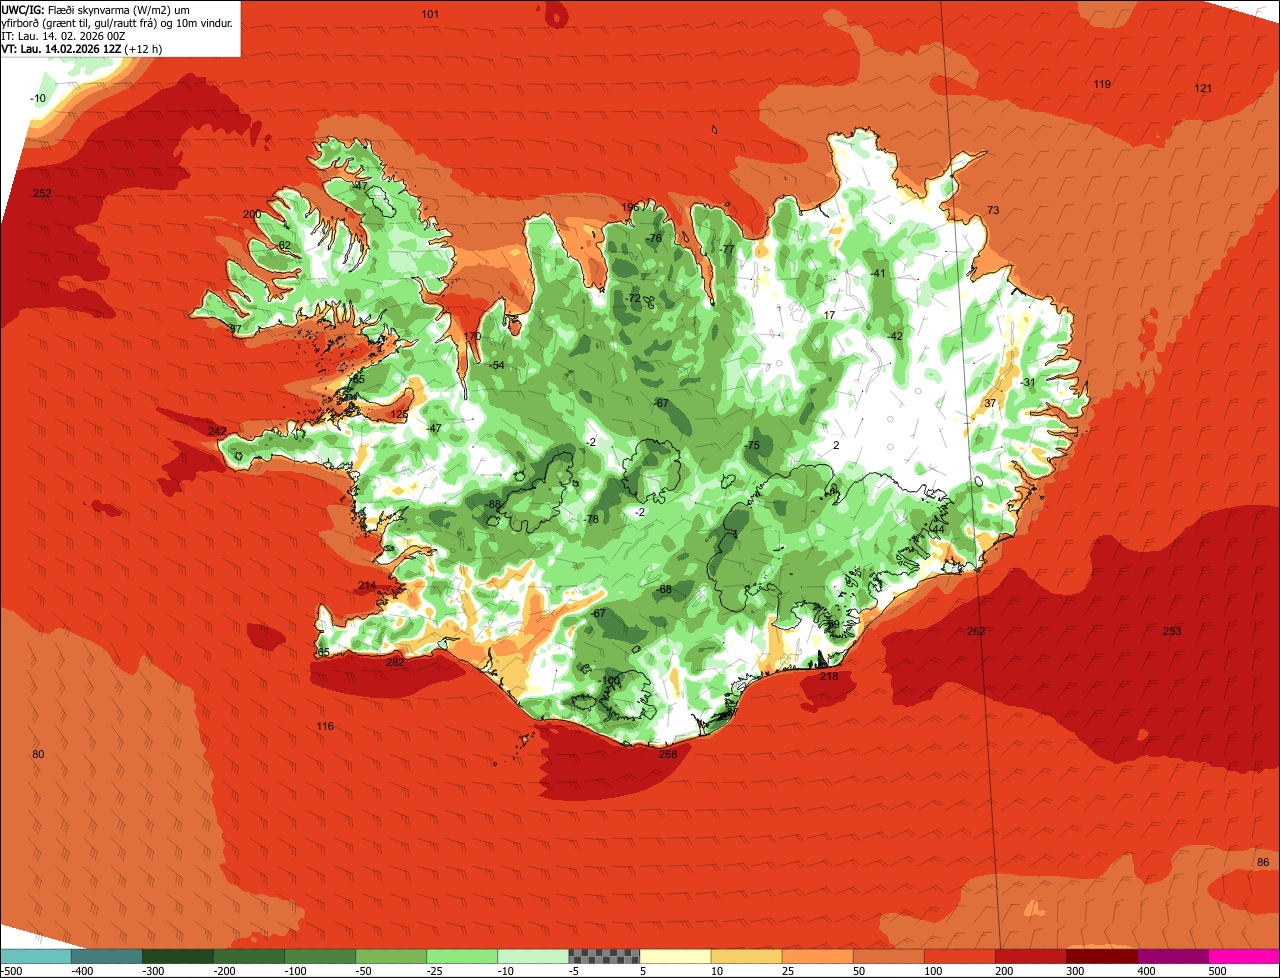This screenshot has width=1280, height=978.
Task: Click the init time 'IT: Lau. 14. 02. 2026 00Z'
Action: click(x=63, y=35)
